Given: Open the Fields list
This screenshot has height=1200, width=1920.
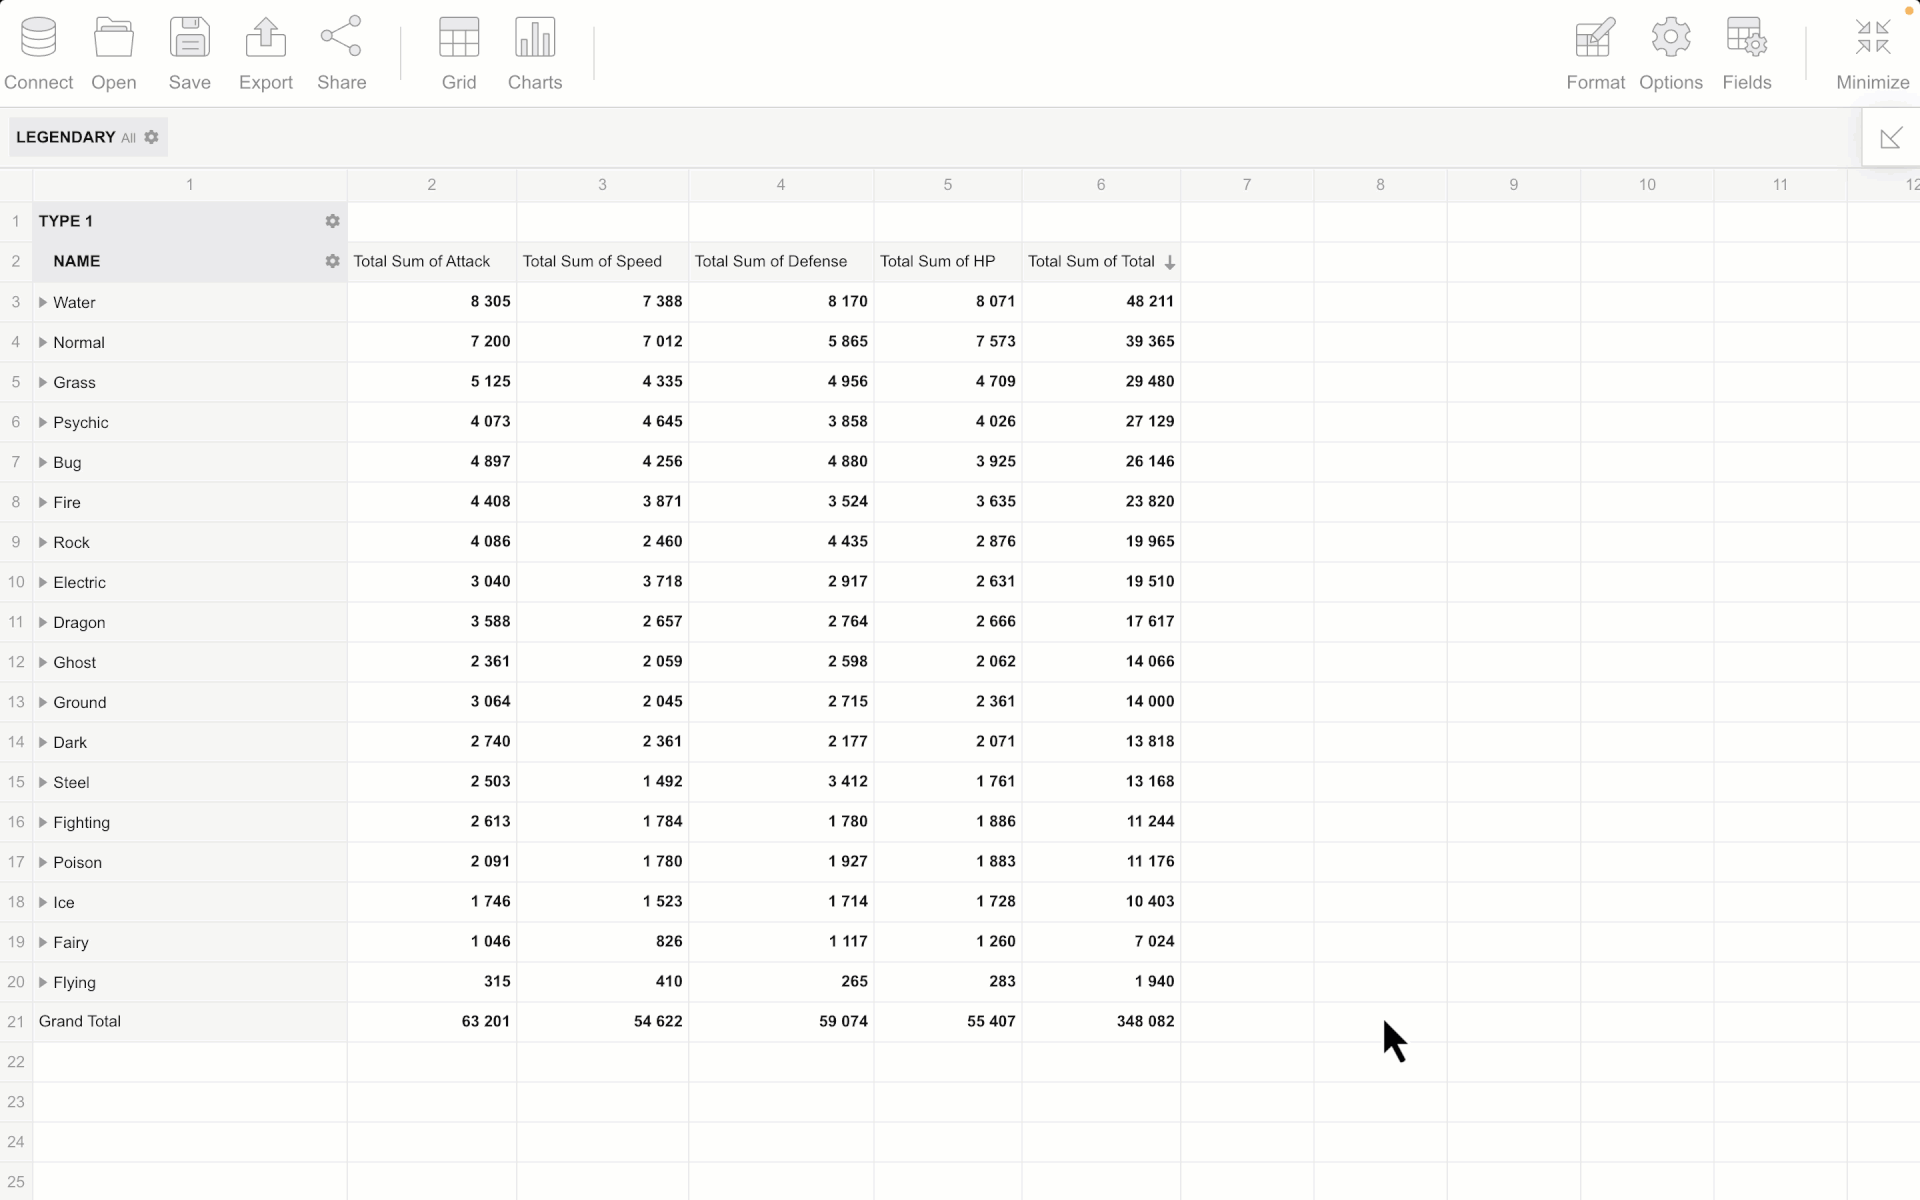Looking at the screenshot, I should (x=1747, y=54).
